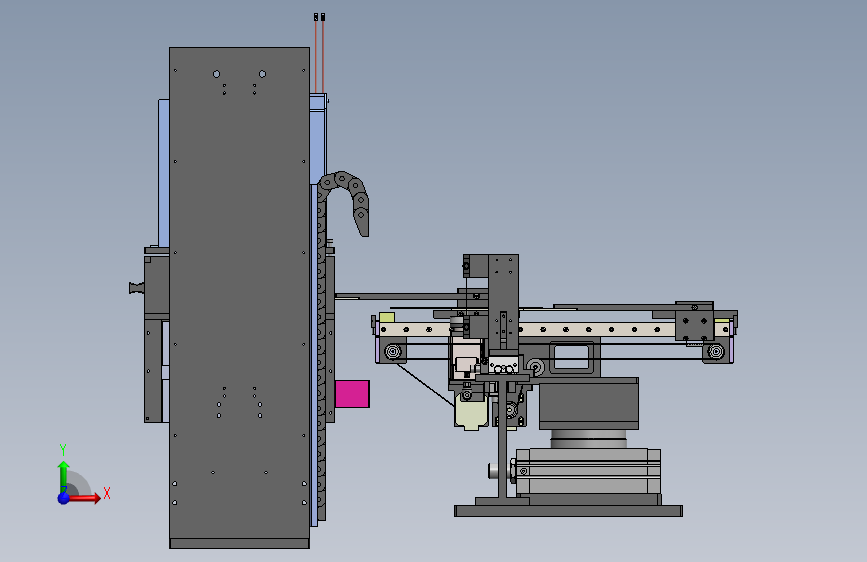Select the pale green component under the carriage

[x=471, y=412]
